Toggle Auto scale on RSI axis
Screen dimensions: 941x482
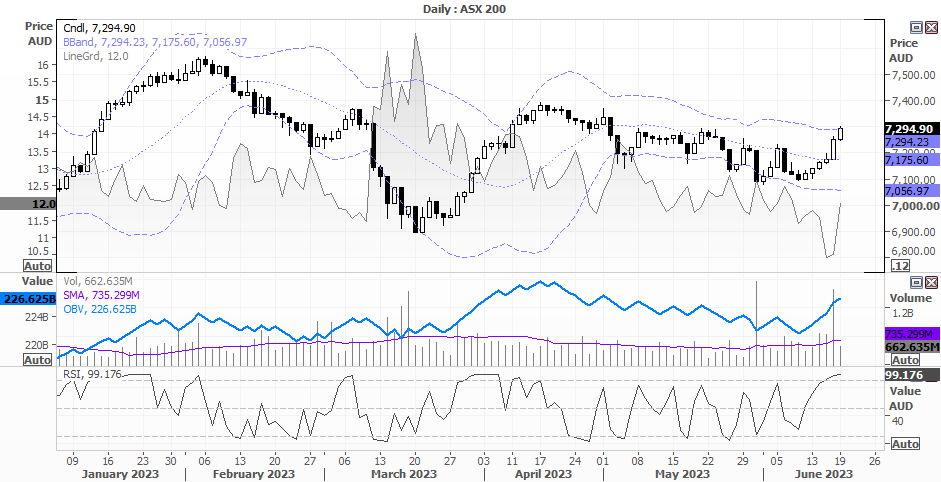(906, 444)
